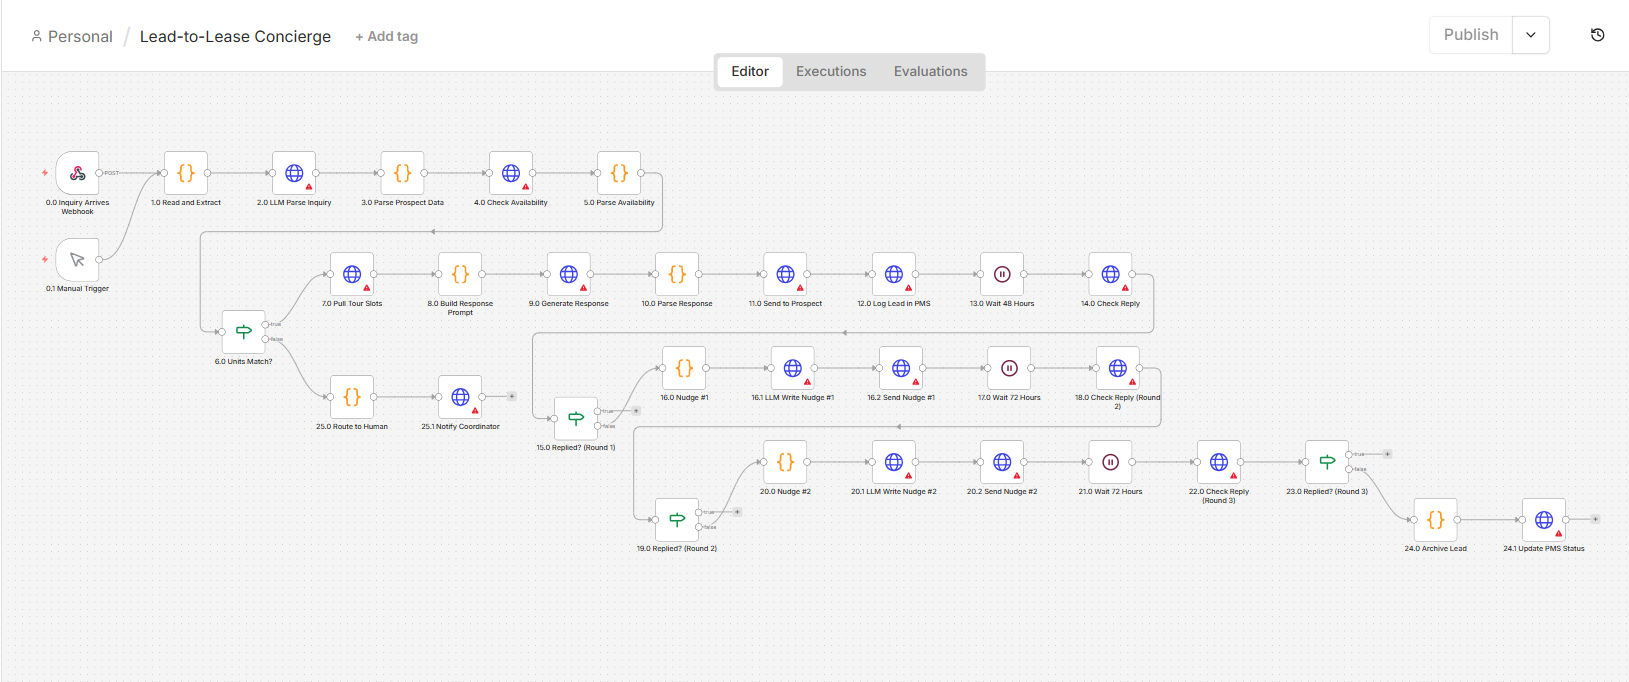Select the 8.0 Build Response Prompt node
1629x682 pixels.
pyautogui.click(x=460, y=274)
